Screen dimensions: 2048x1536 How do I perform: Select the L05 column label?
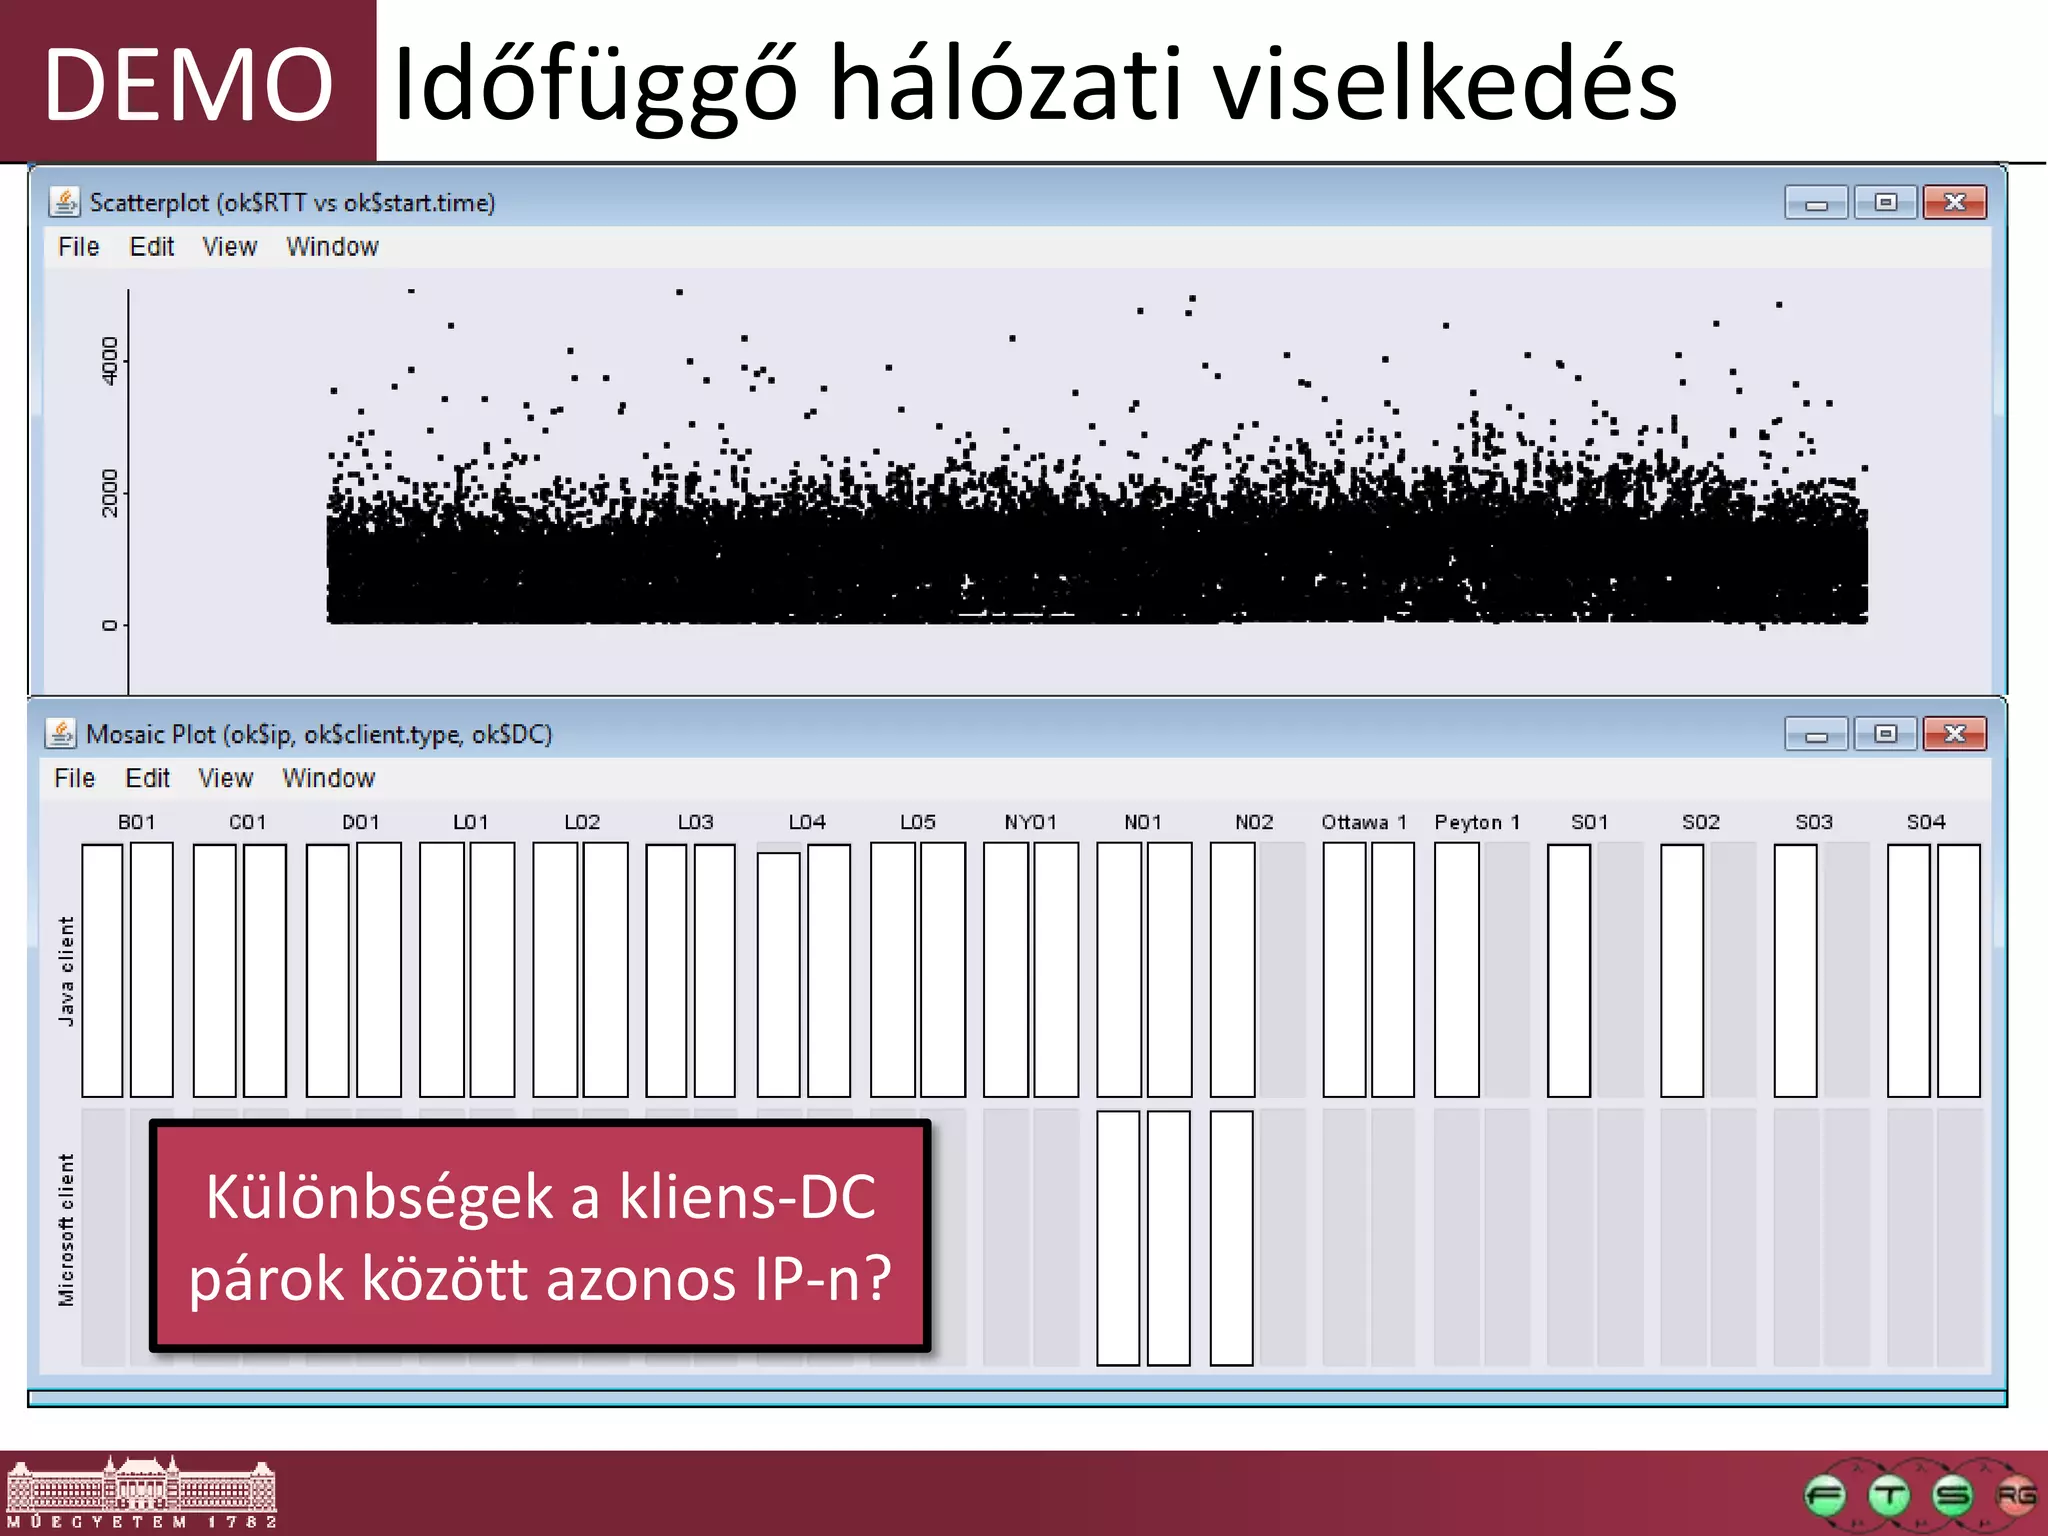918,822
